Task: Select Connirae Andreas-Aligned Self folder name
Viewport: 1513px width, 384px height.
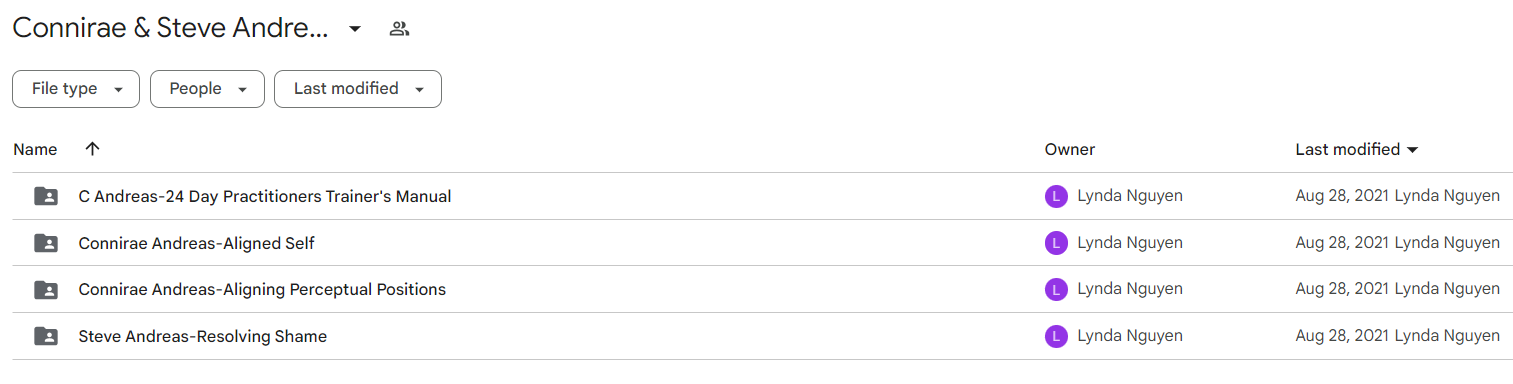Action: (x=197, y=243)
